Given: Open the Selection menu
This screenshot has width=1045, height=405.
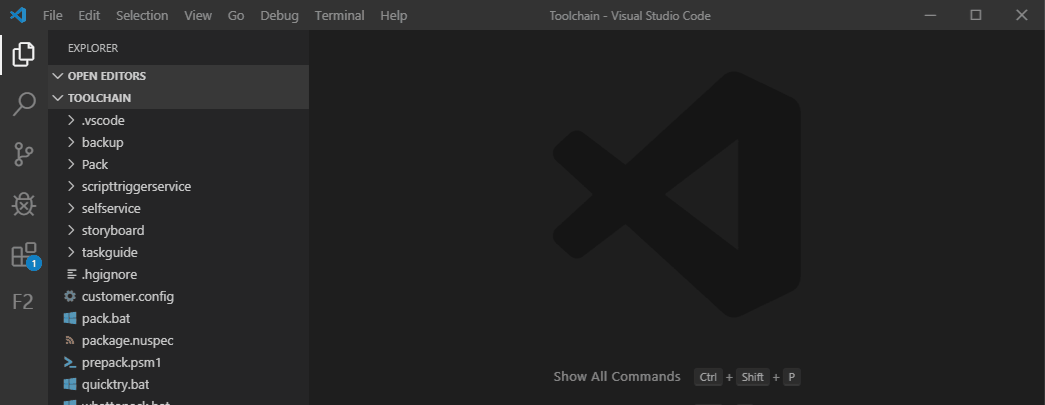Looking at the screenshot, I should click(x=142, y=15).
